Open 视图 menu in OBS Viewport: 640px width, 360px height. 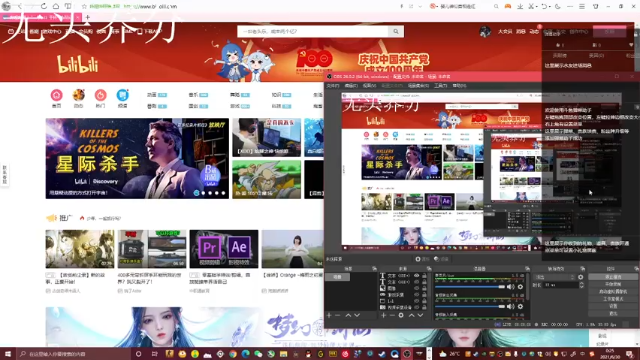[369, 86]
